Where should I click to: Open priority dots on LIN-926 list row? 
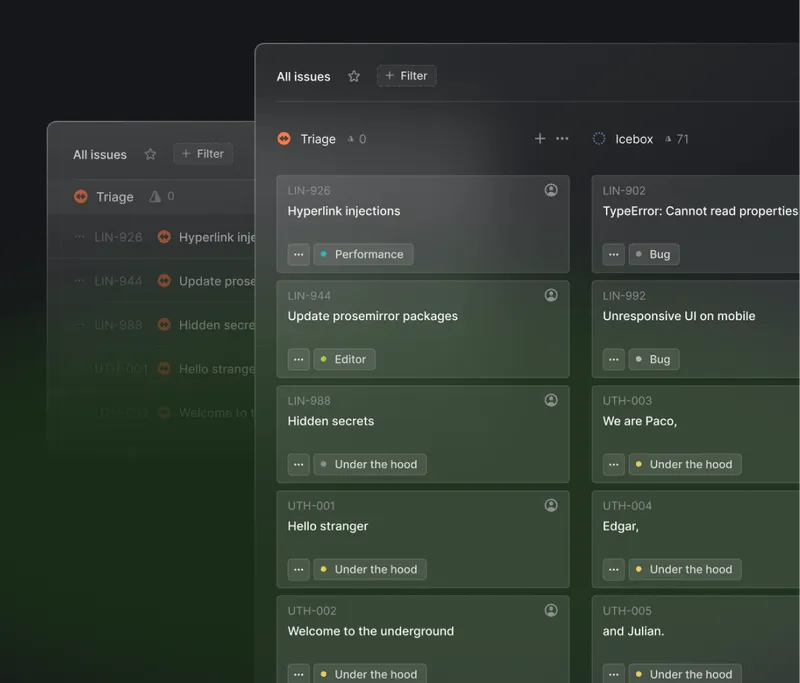(x=79, y=237)
